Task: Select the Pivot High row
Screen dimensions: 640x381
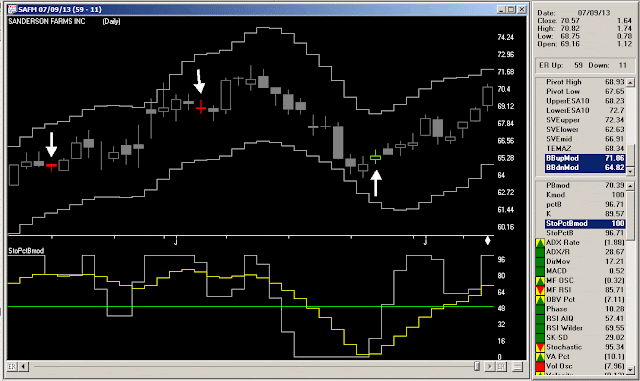Action: (x=585, y=82)
